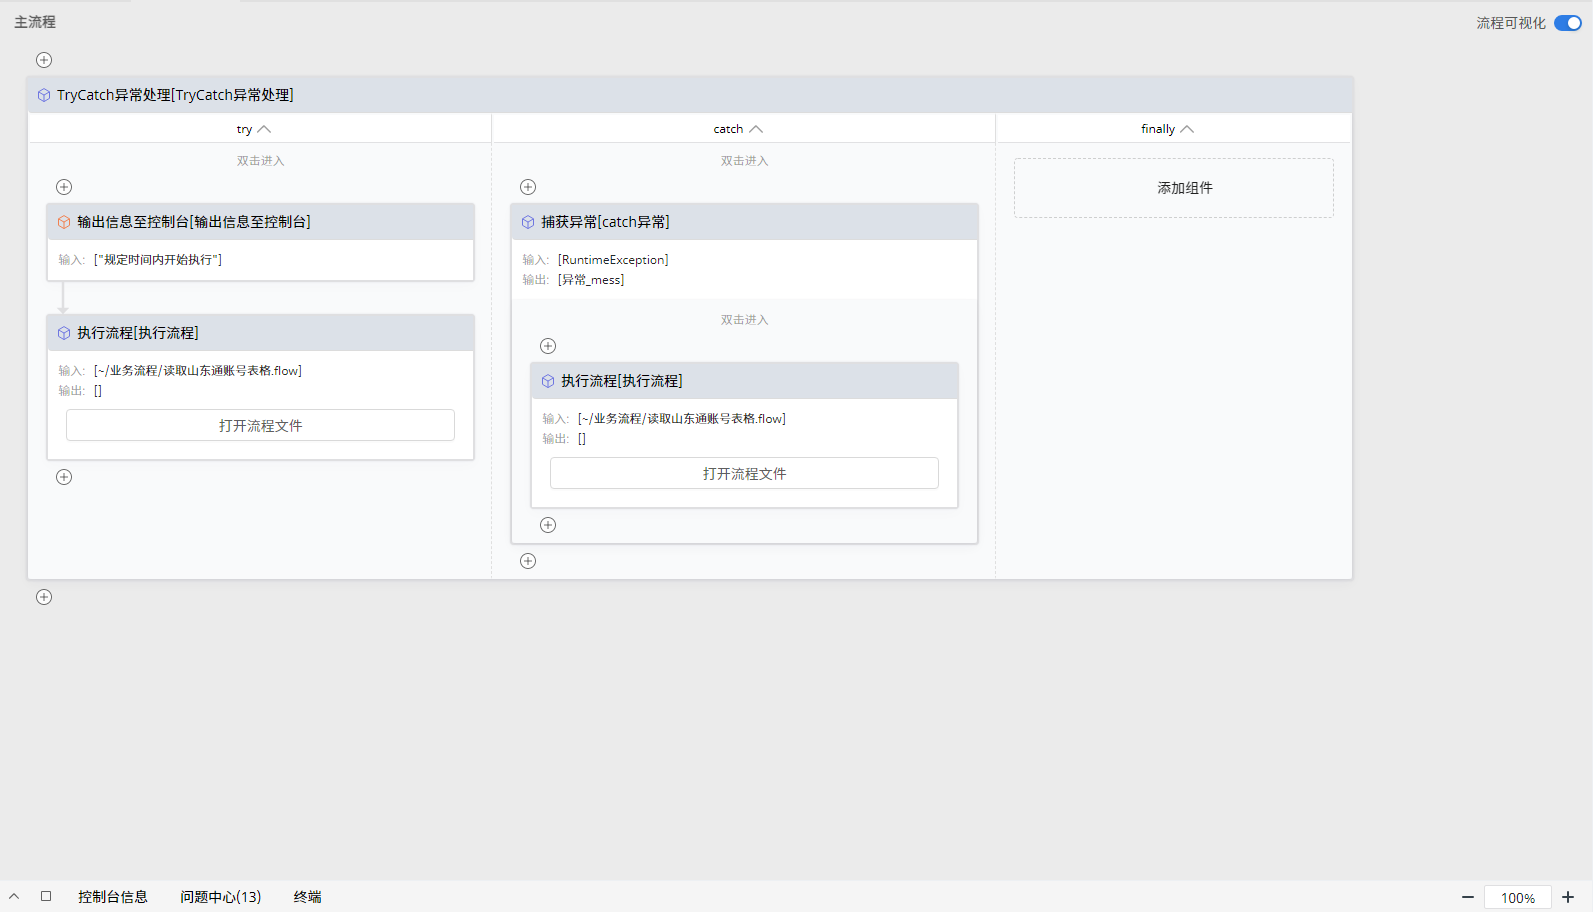This screenshot has width=1593, height=912.
Task: Click the zoom out minus icon
Action: (x=1468, y=898)
